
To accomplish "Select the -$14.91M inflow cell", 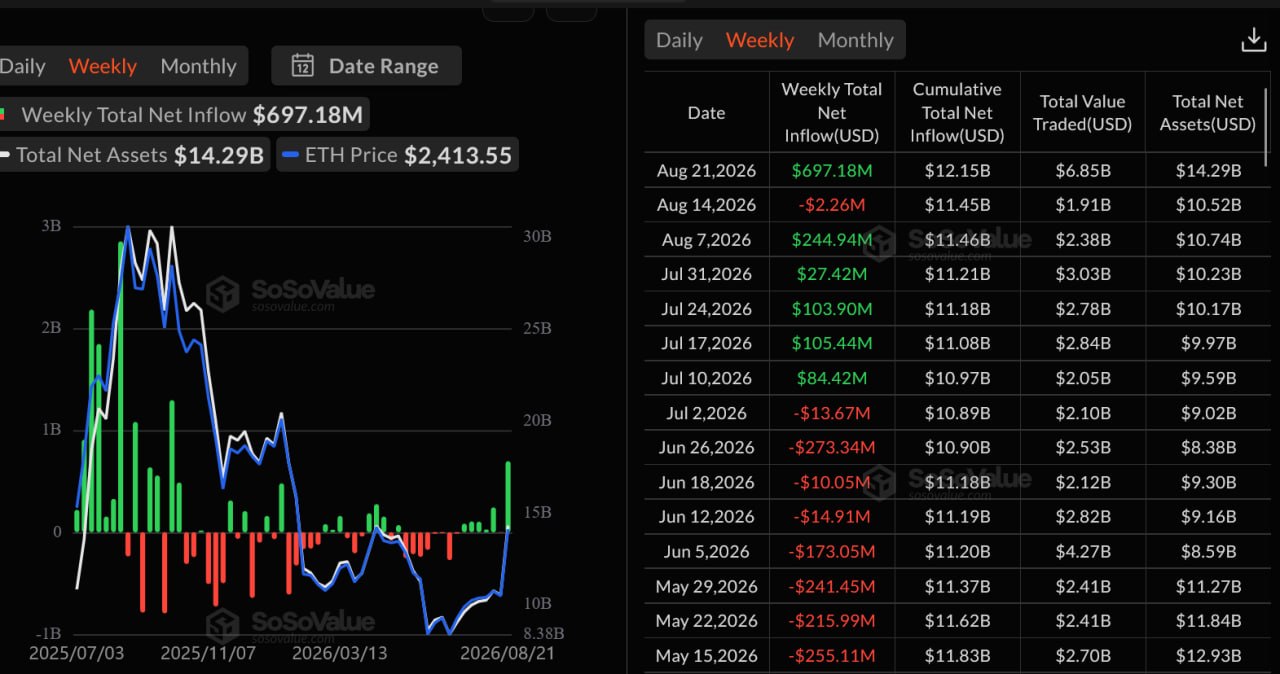I will tap(831, 517).
